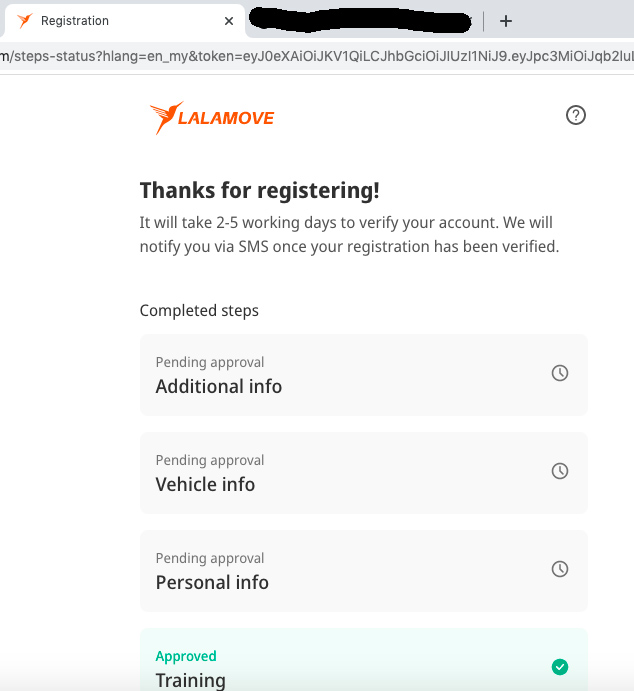
Task: Click the green checkmark on Training
Action: [560, 667]
